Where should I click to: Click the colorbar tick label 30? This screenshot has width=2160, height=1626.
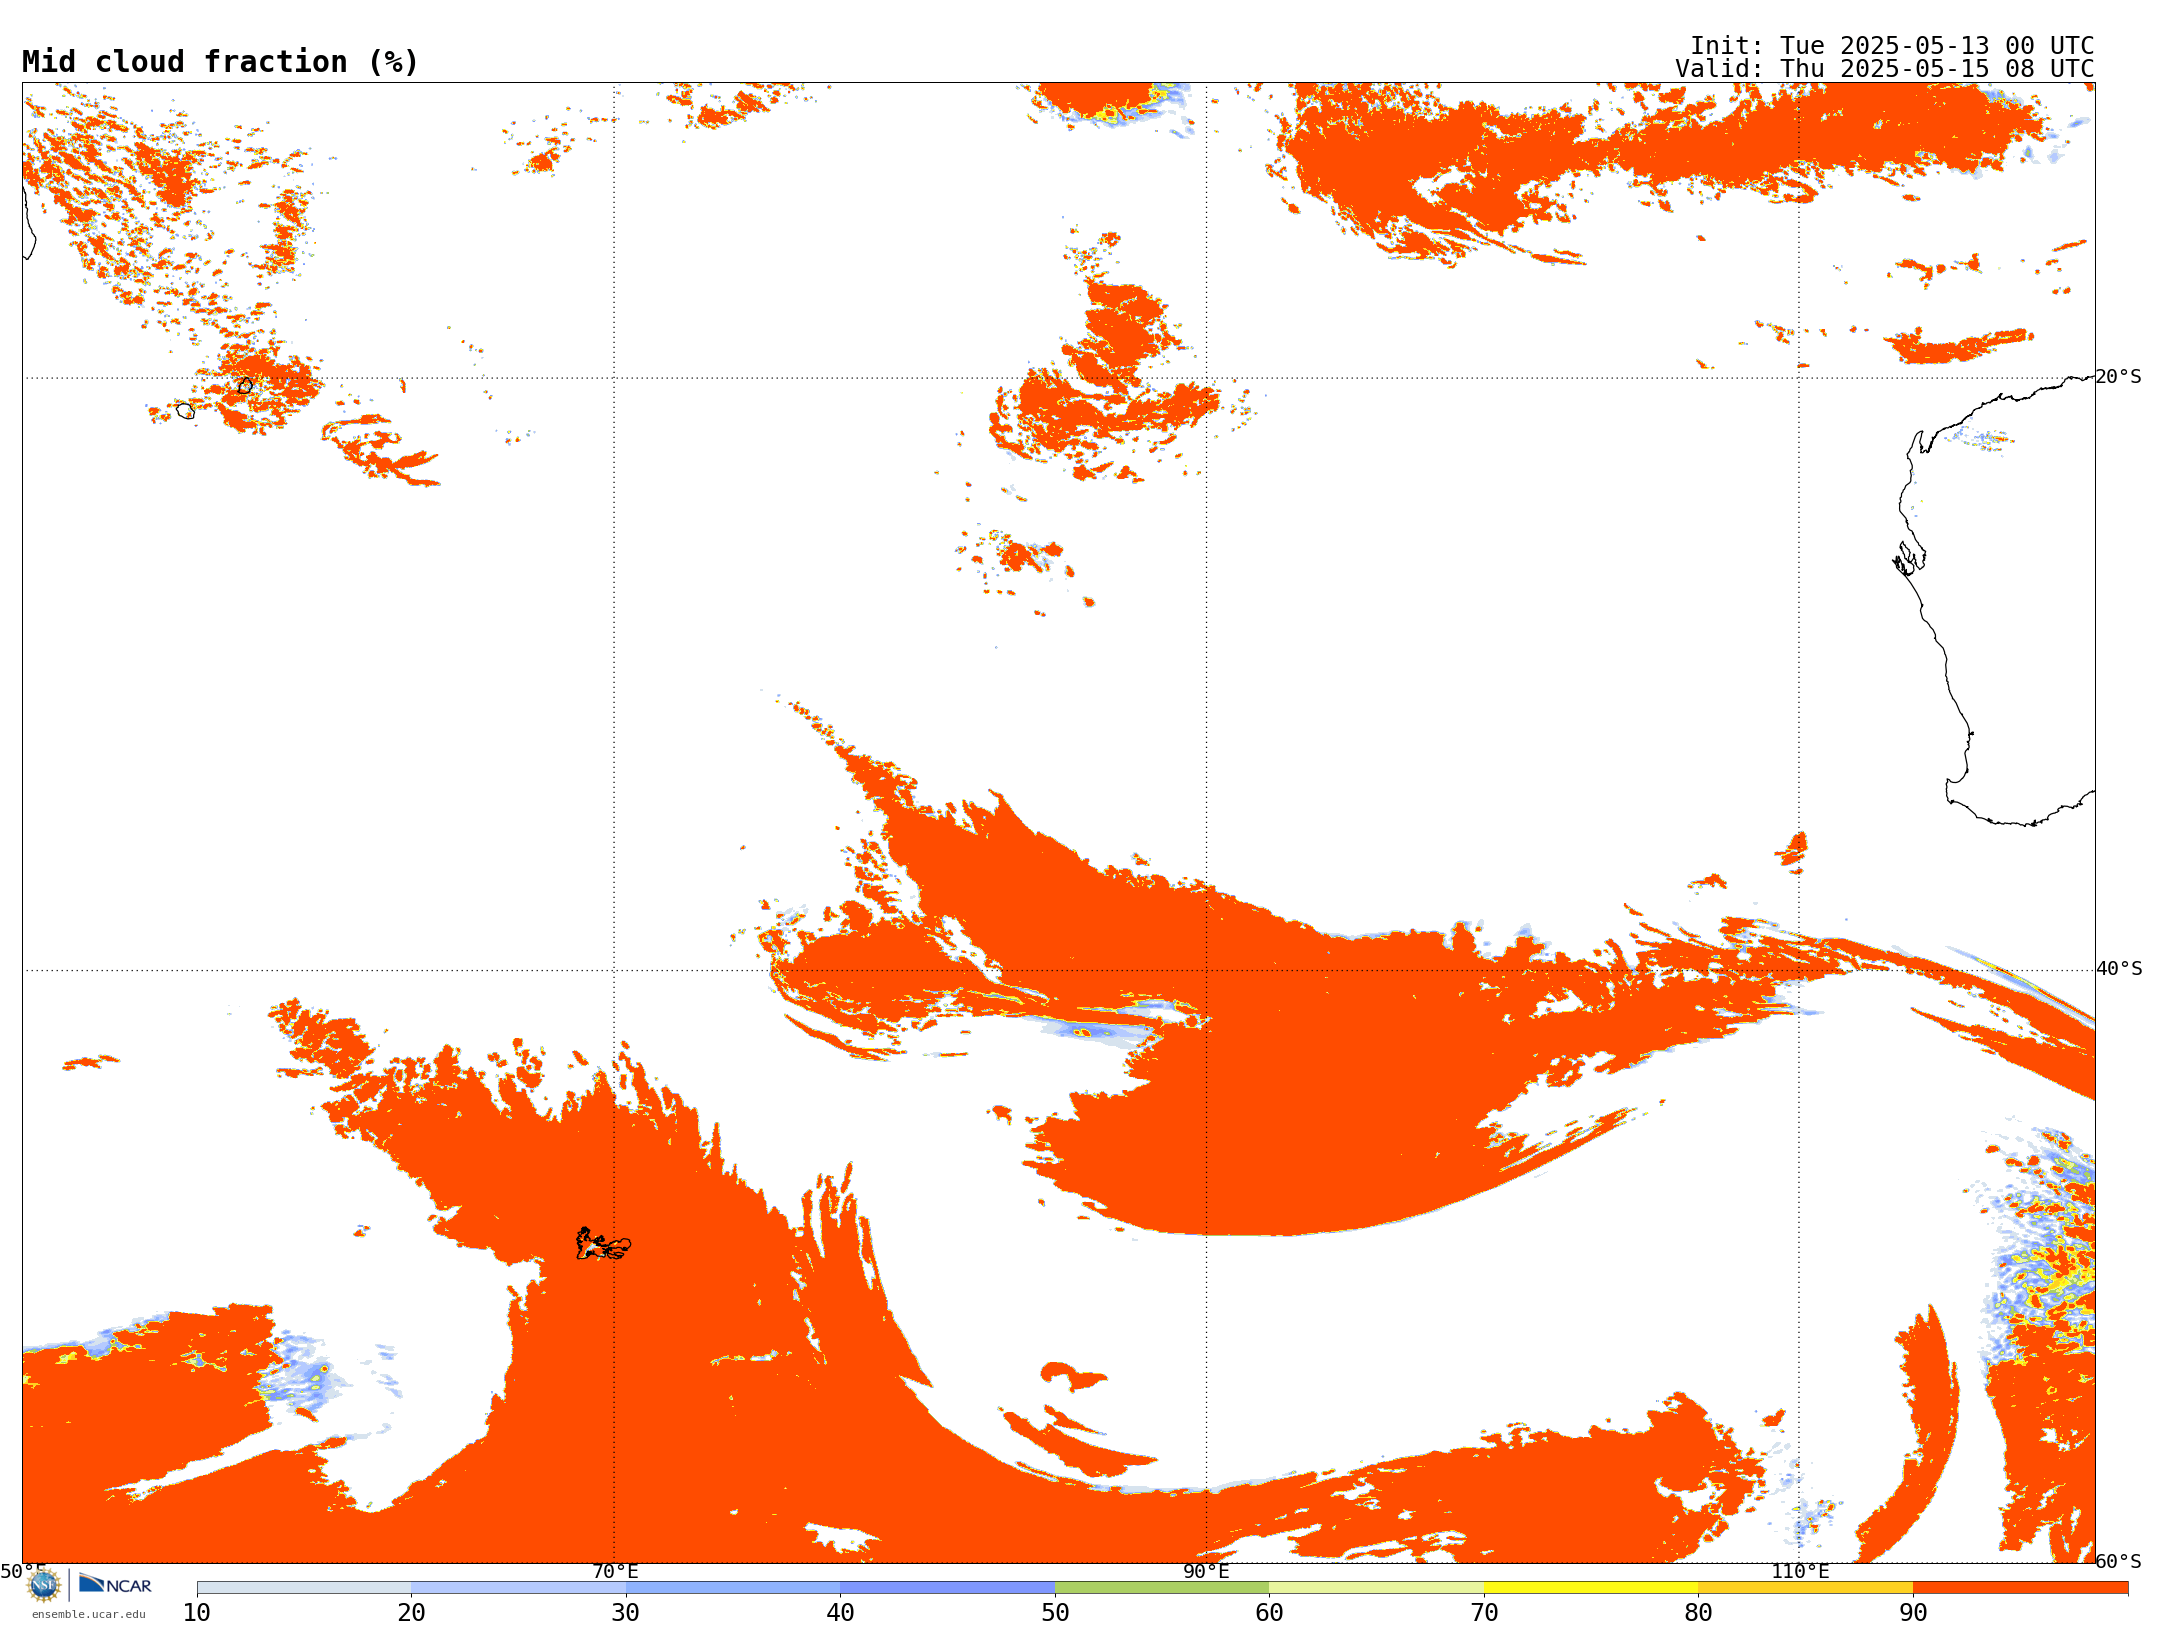pyautogui.click(x=626, y=1613)
